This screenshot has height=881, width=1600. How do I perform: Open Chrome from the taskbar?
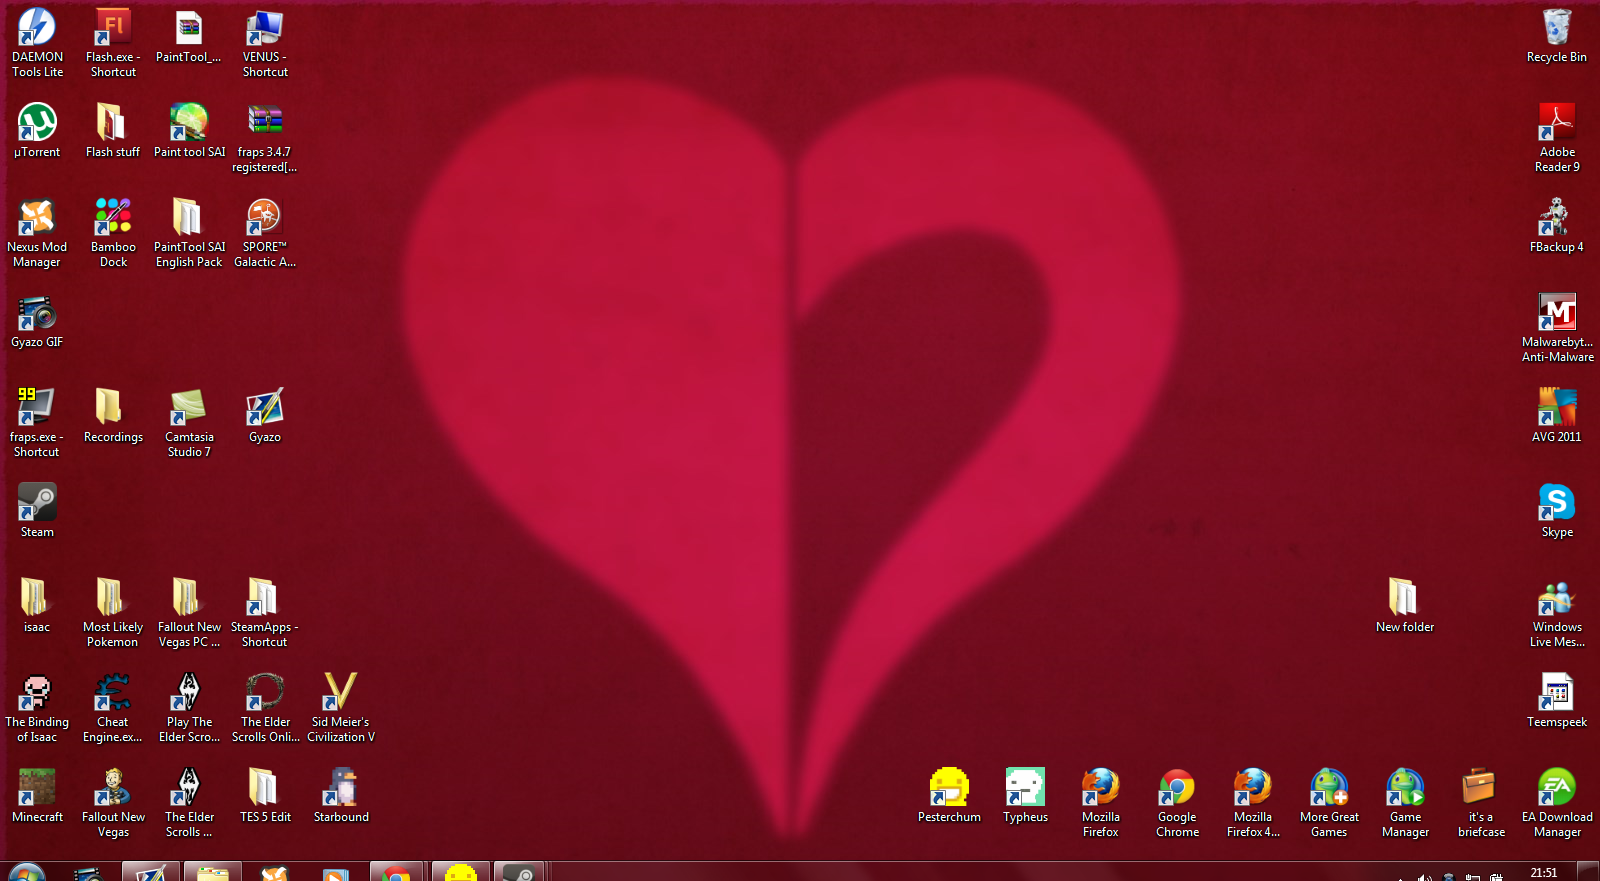[397, 872]
